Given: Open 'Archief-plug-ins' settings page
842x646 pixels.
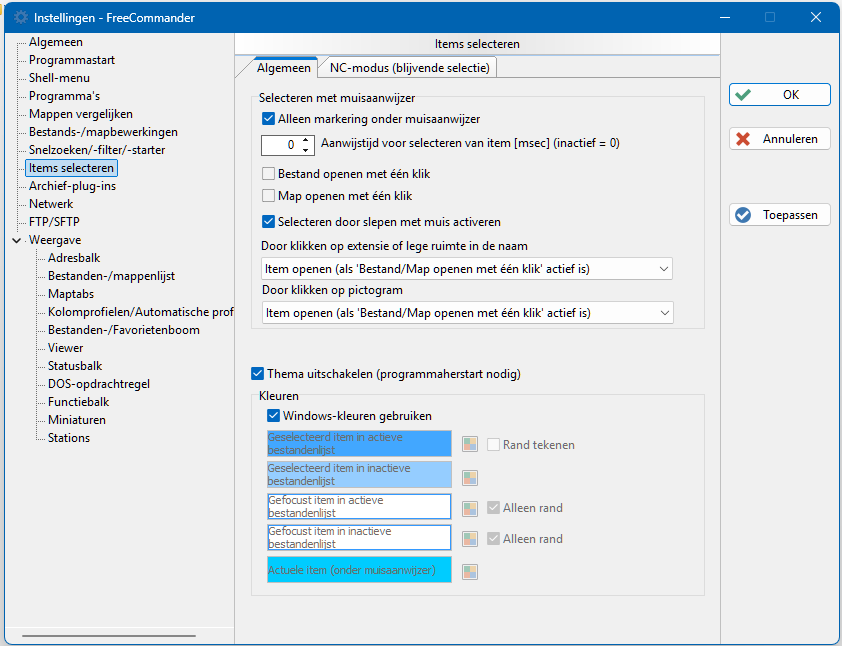Looking at the screenshot, I should 72,186.
